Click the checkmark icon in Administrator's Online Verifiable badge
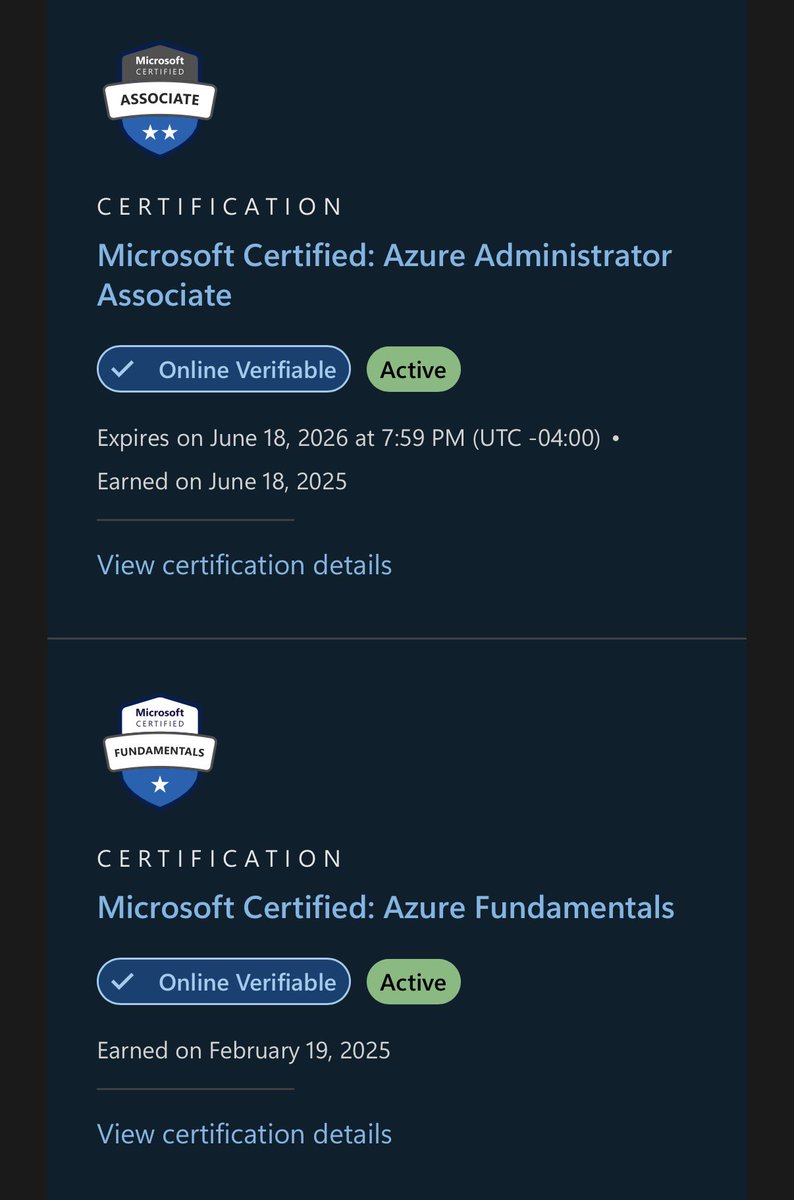Viewport: 794px width, 1200px height. tap(122, 370)
